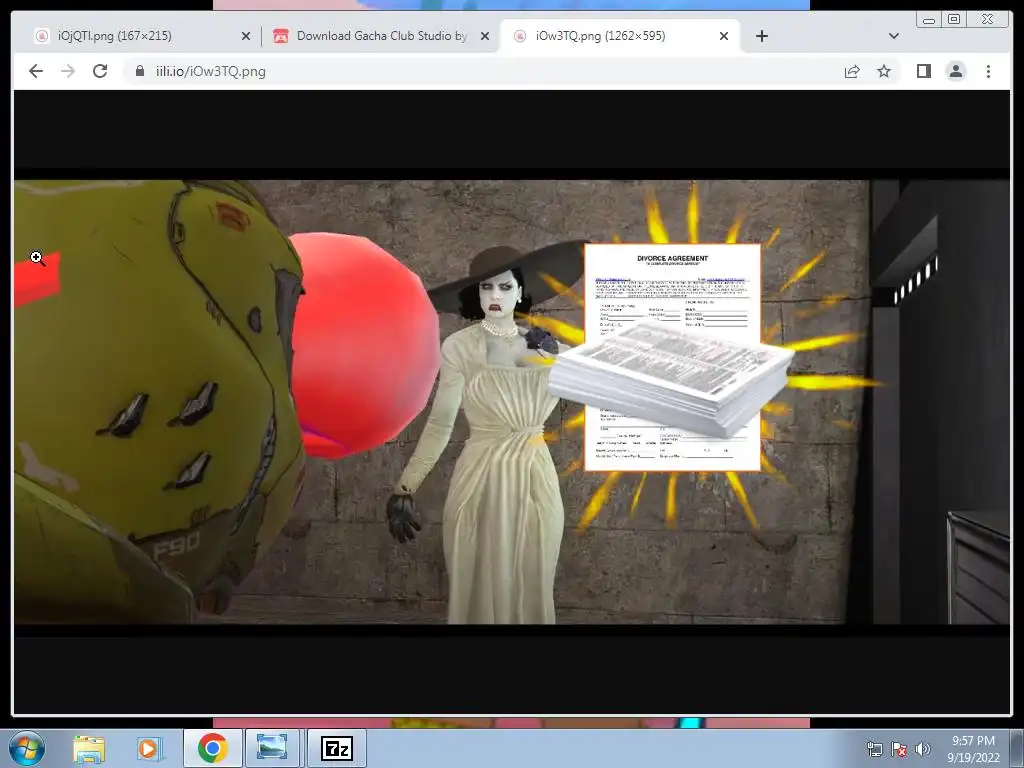The height and width of the screenshot is (768, 1024).
Task: Close the iOjQTI.png tab
Action: click(246, 36)
